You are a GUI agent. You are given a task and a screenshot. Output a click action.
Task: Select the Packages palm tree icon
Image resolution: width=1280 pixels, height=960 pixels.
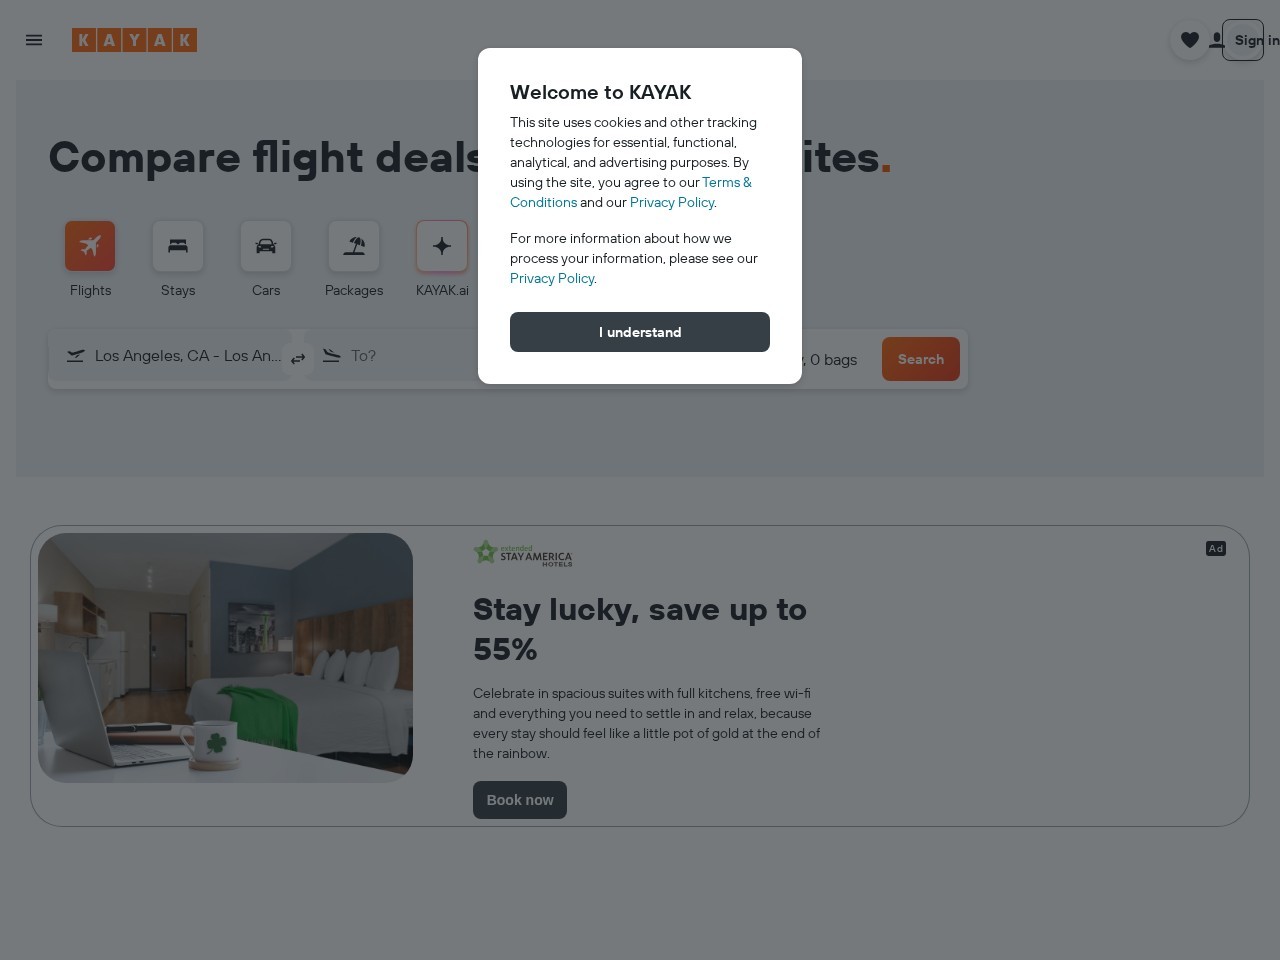354,246
